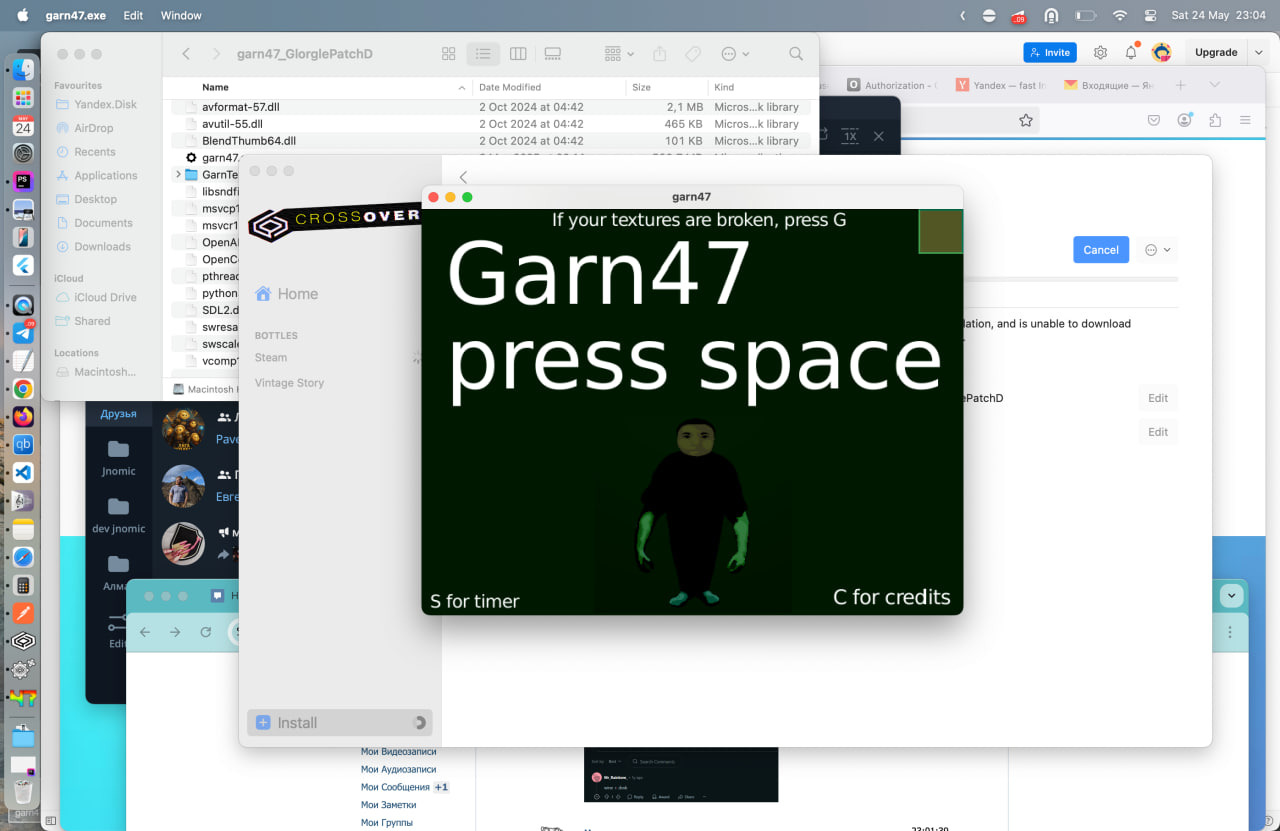The image size is (1280, 831).
Task: Click the CrossOver Install button
Action: 339,722
